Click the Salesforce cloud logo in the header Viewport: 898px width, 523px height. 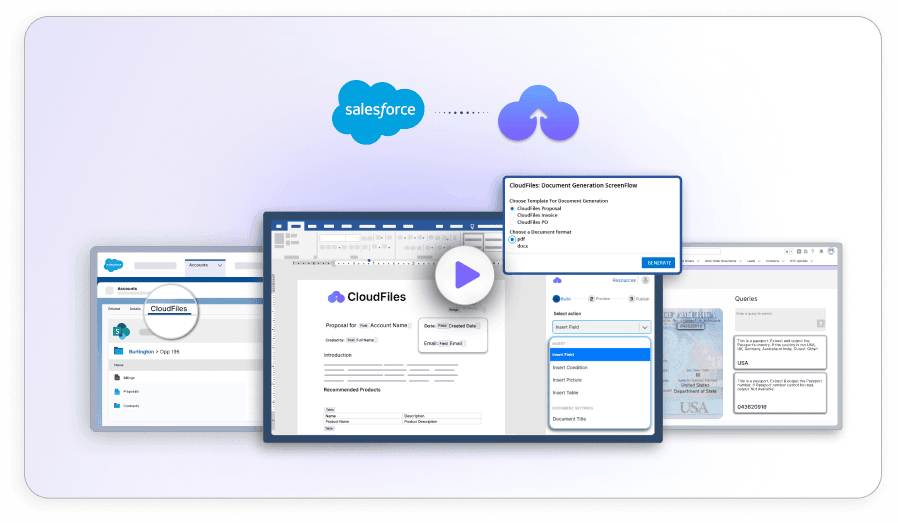(x=378, y=112)
